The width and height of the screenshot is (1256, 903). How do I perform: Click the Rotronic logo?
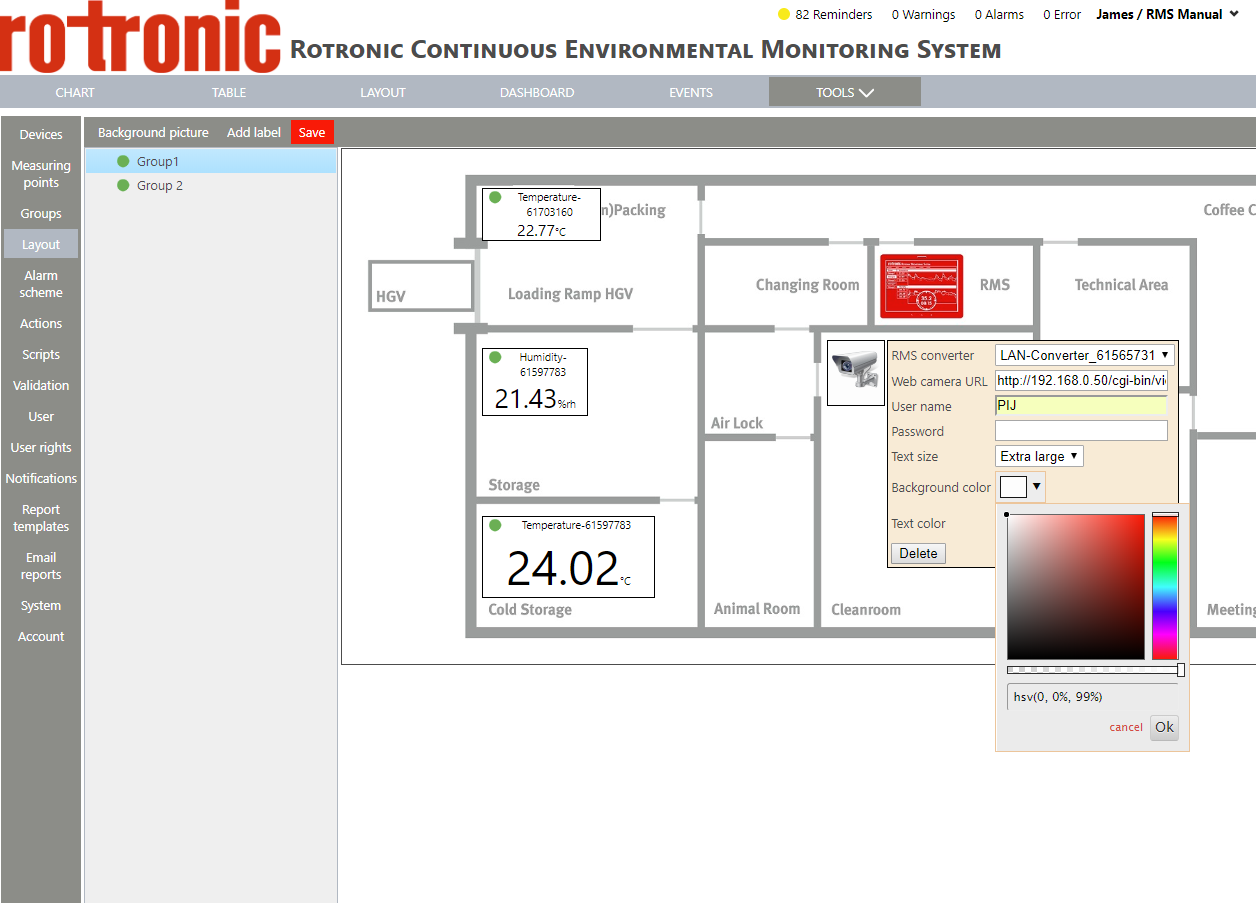pyautogui.click(x=140, y=36)
